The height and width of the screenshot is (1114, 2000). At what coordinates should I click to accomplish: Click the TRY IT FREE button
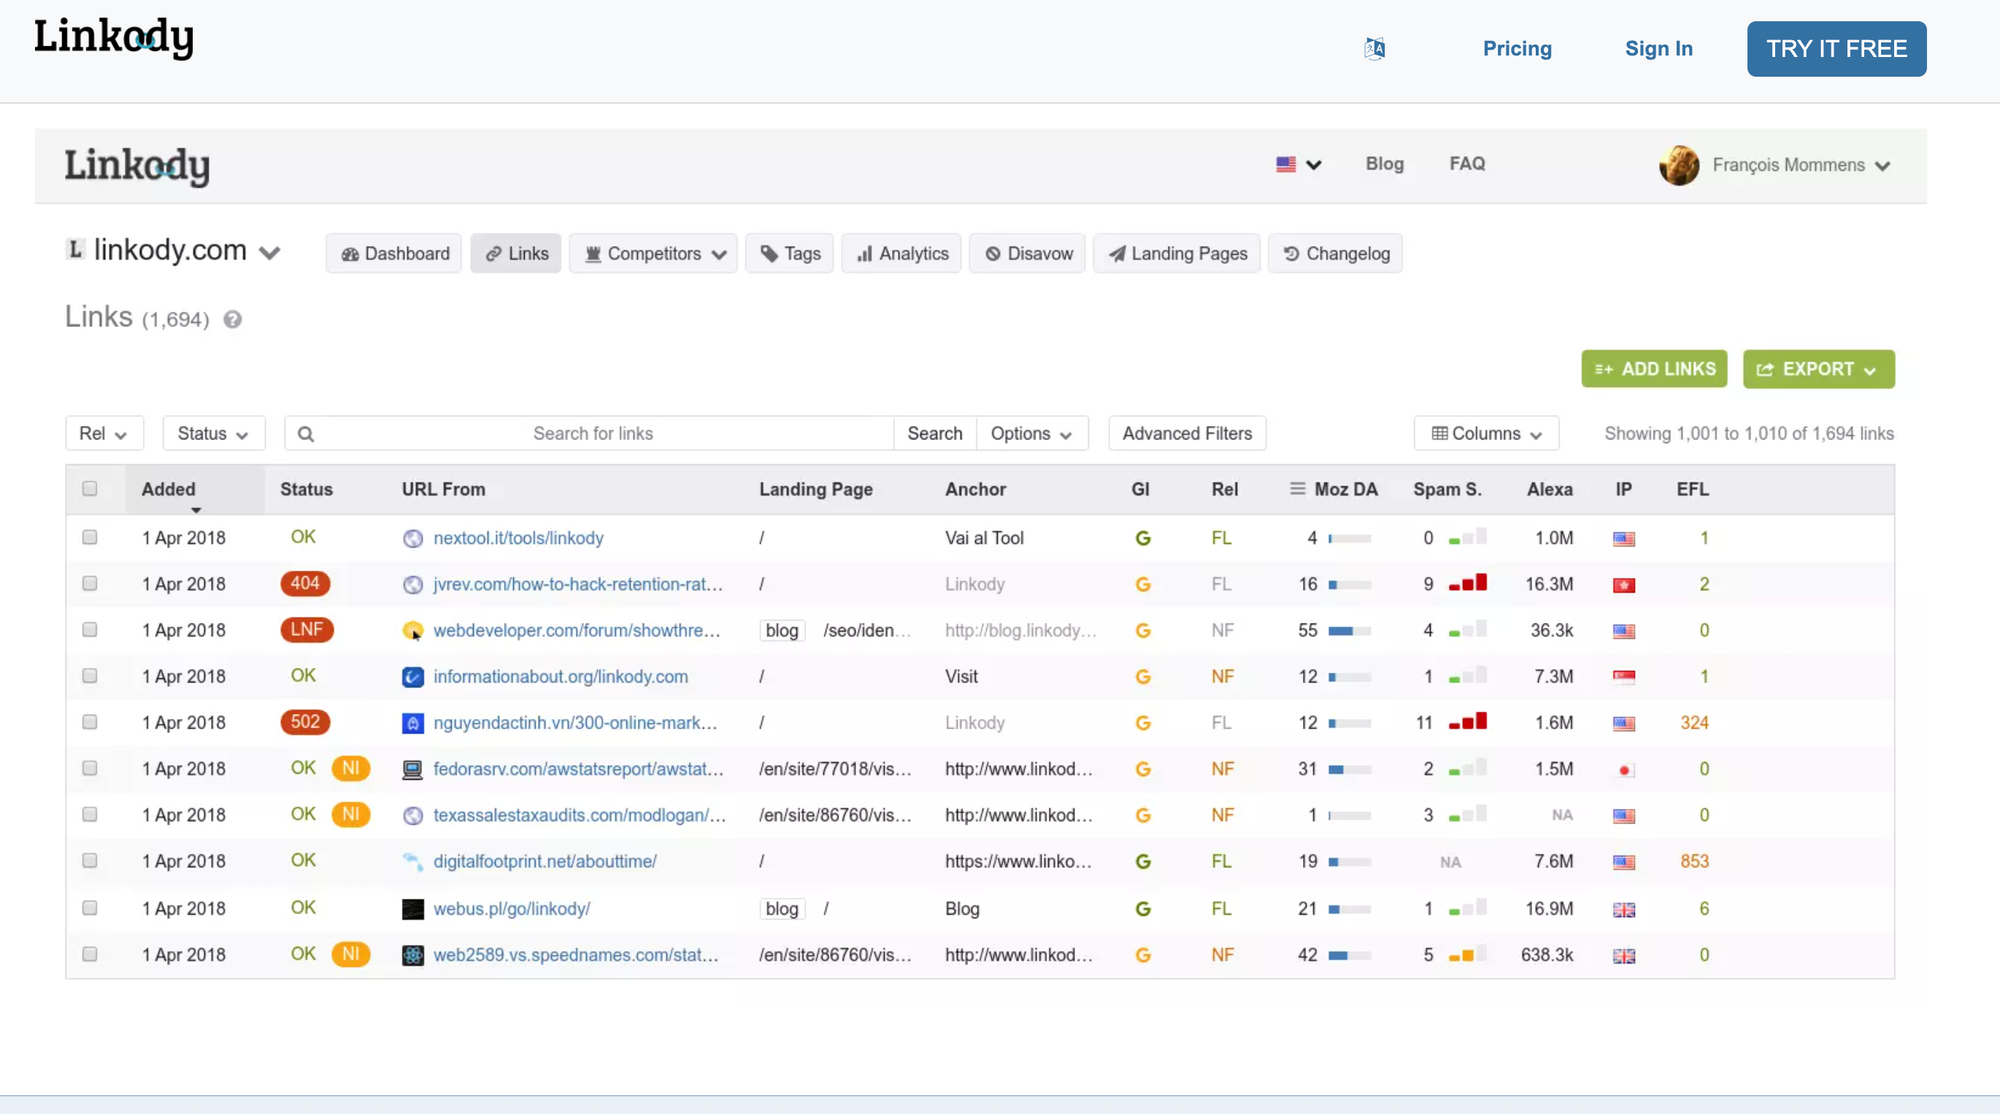coord(1836,48)
